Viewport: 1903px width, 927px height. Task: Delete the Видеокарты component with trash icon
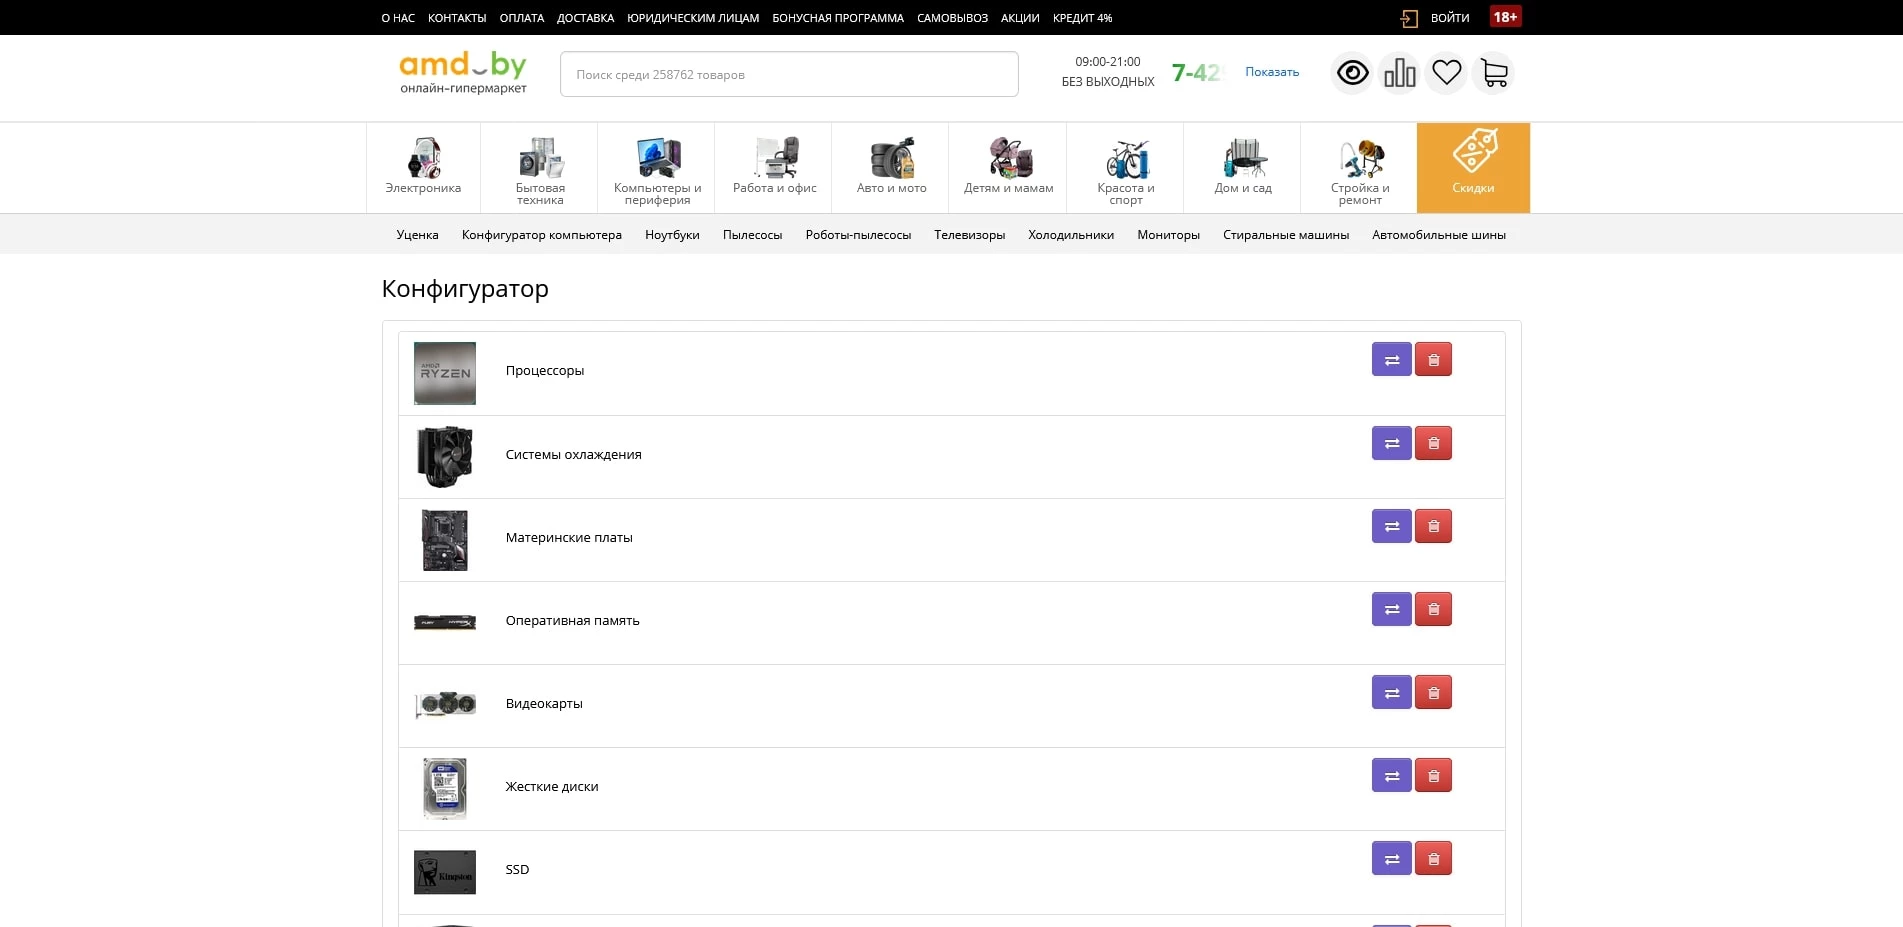[1433, 693]
